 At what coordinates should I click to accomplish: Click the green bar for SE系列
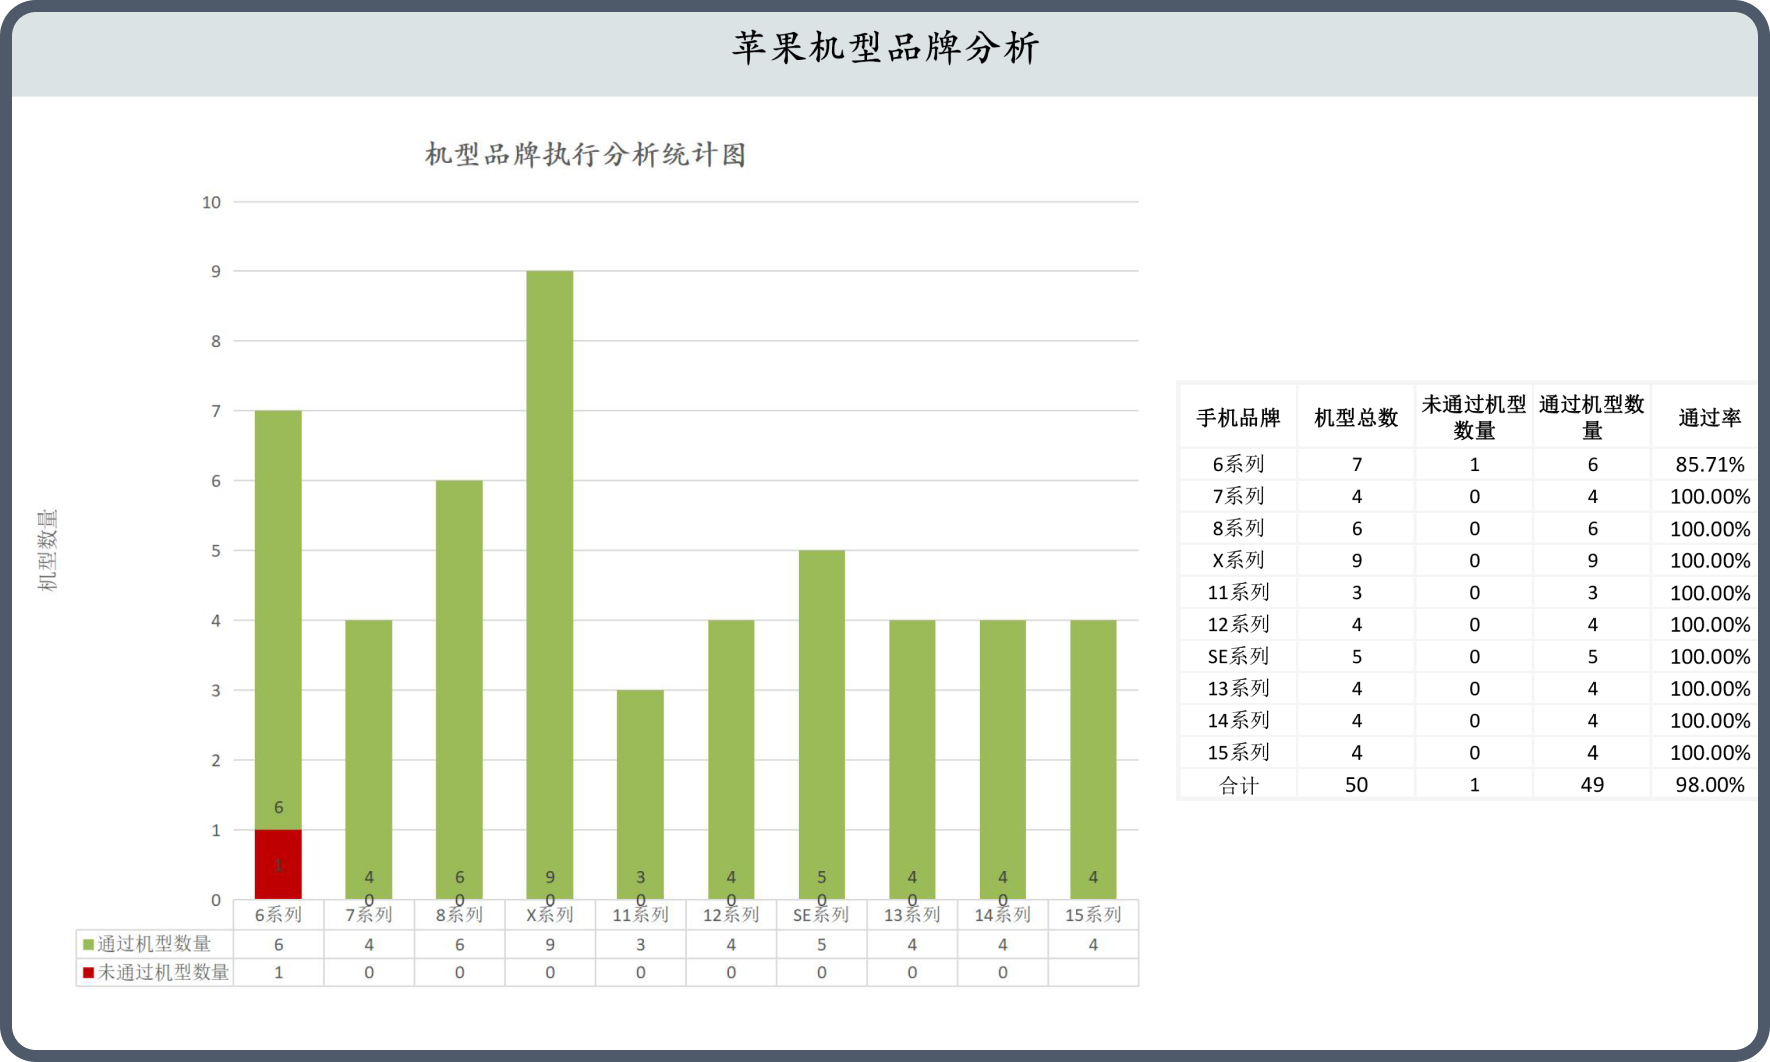pyautogui.click(x=821, y=720)
